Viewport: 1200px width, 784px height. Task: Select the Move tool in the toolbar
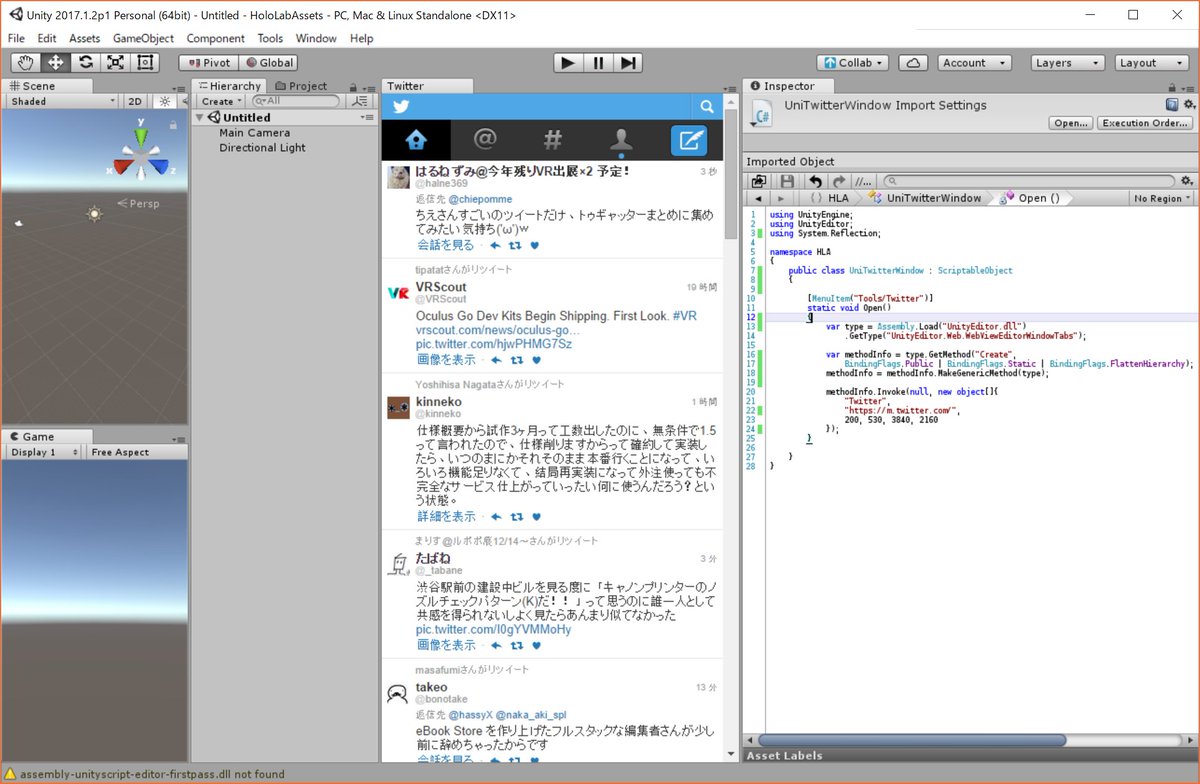click(55, 63)
